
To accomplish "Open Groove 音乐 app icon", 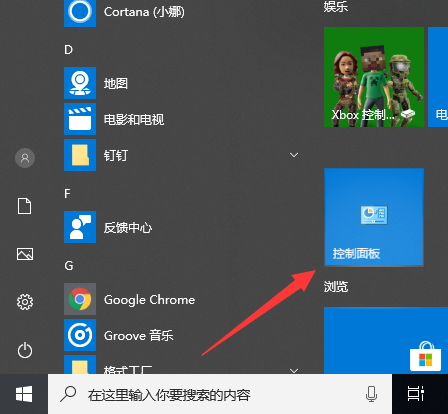I will click(x=80, y=335).
